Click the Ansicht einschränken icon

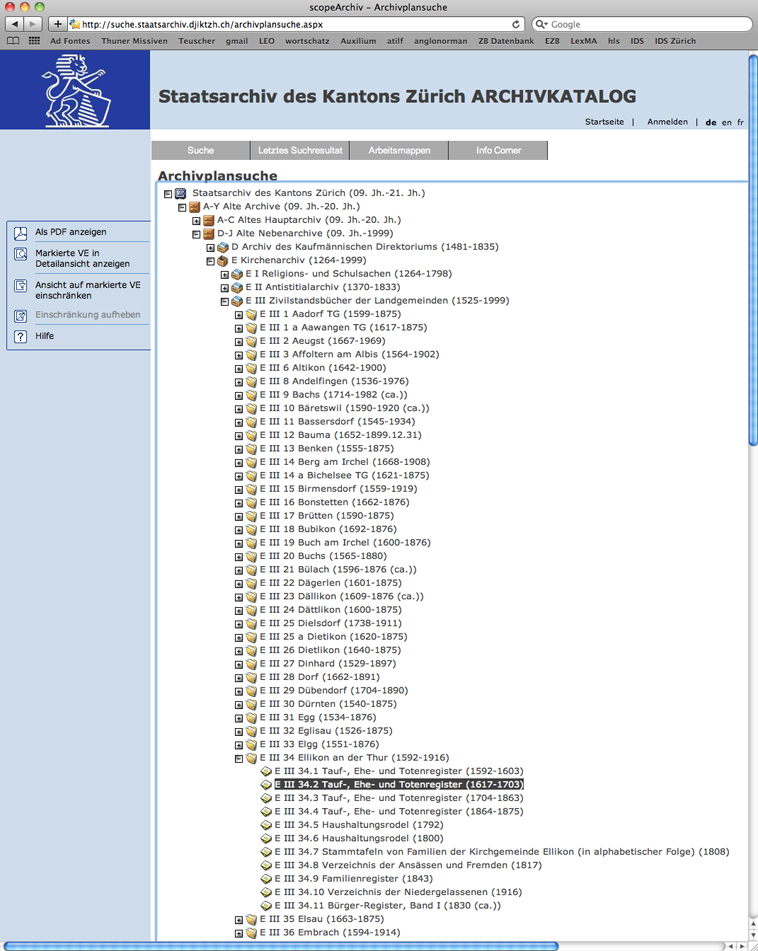tap(21, 286)
